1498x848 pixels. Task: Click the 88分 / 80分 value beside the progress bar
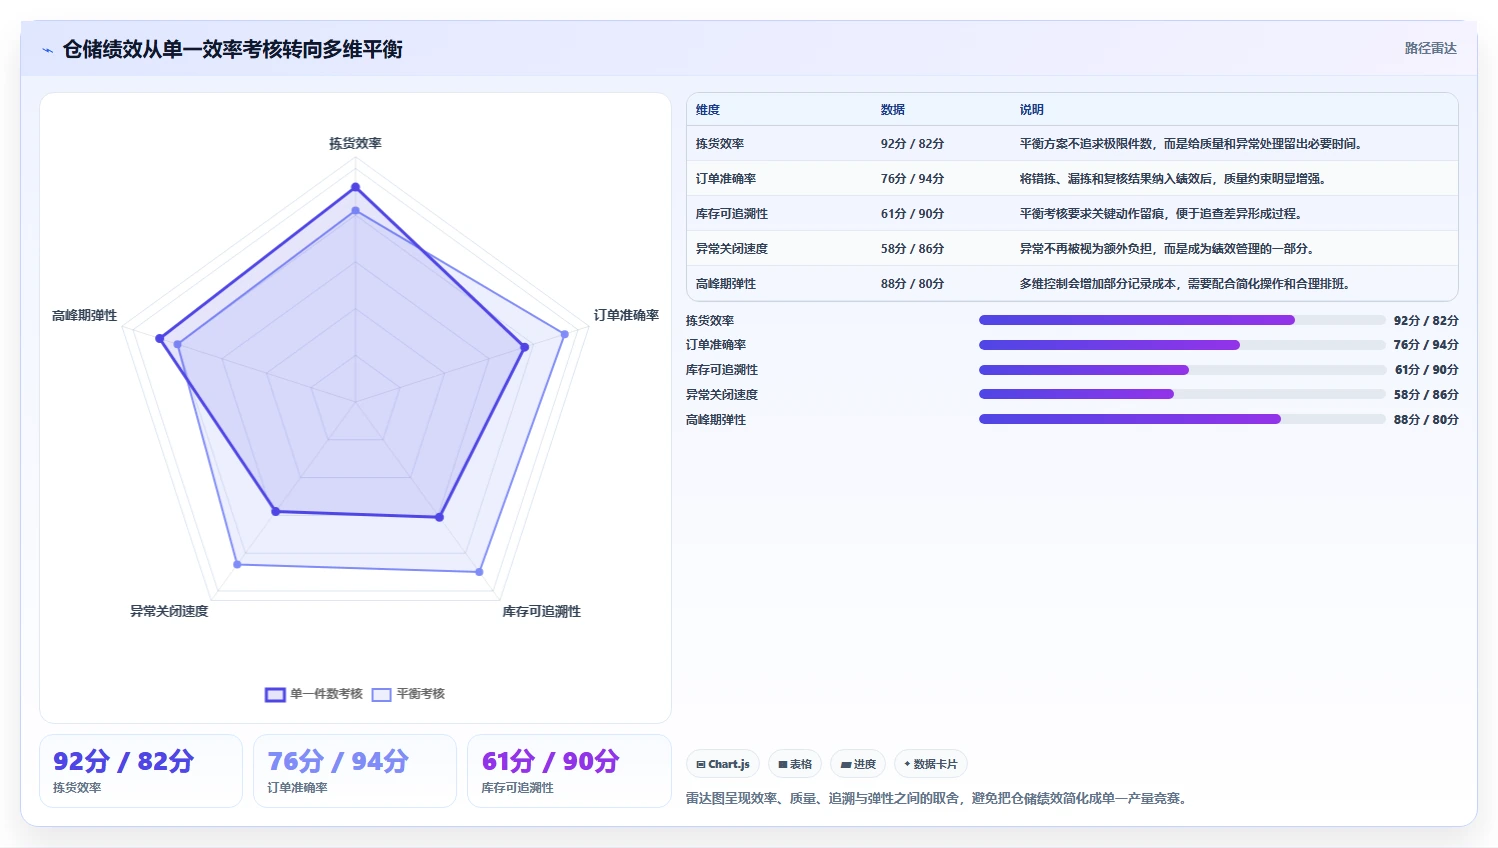1426,420
